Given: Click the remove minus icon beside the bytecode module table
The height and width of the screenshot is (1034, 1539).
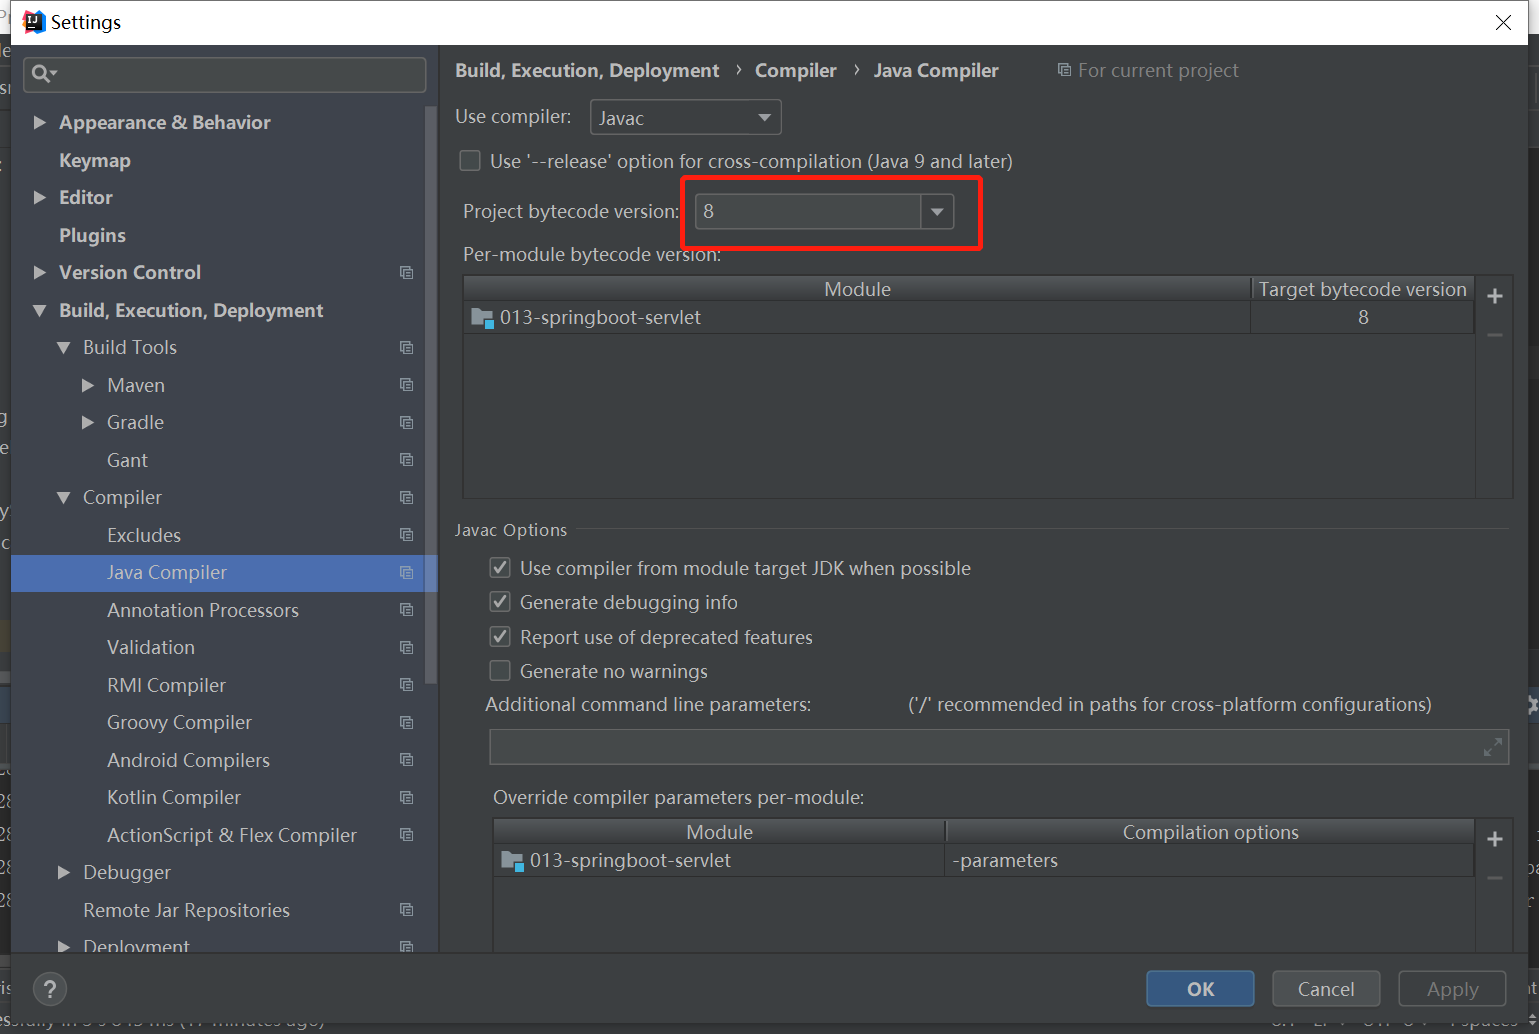Looking at the screenshot, I should click(x=1495, y=335).
